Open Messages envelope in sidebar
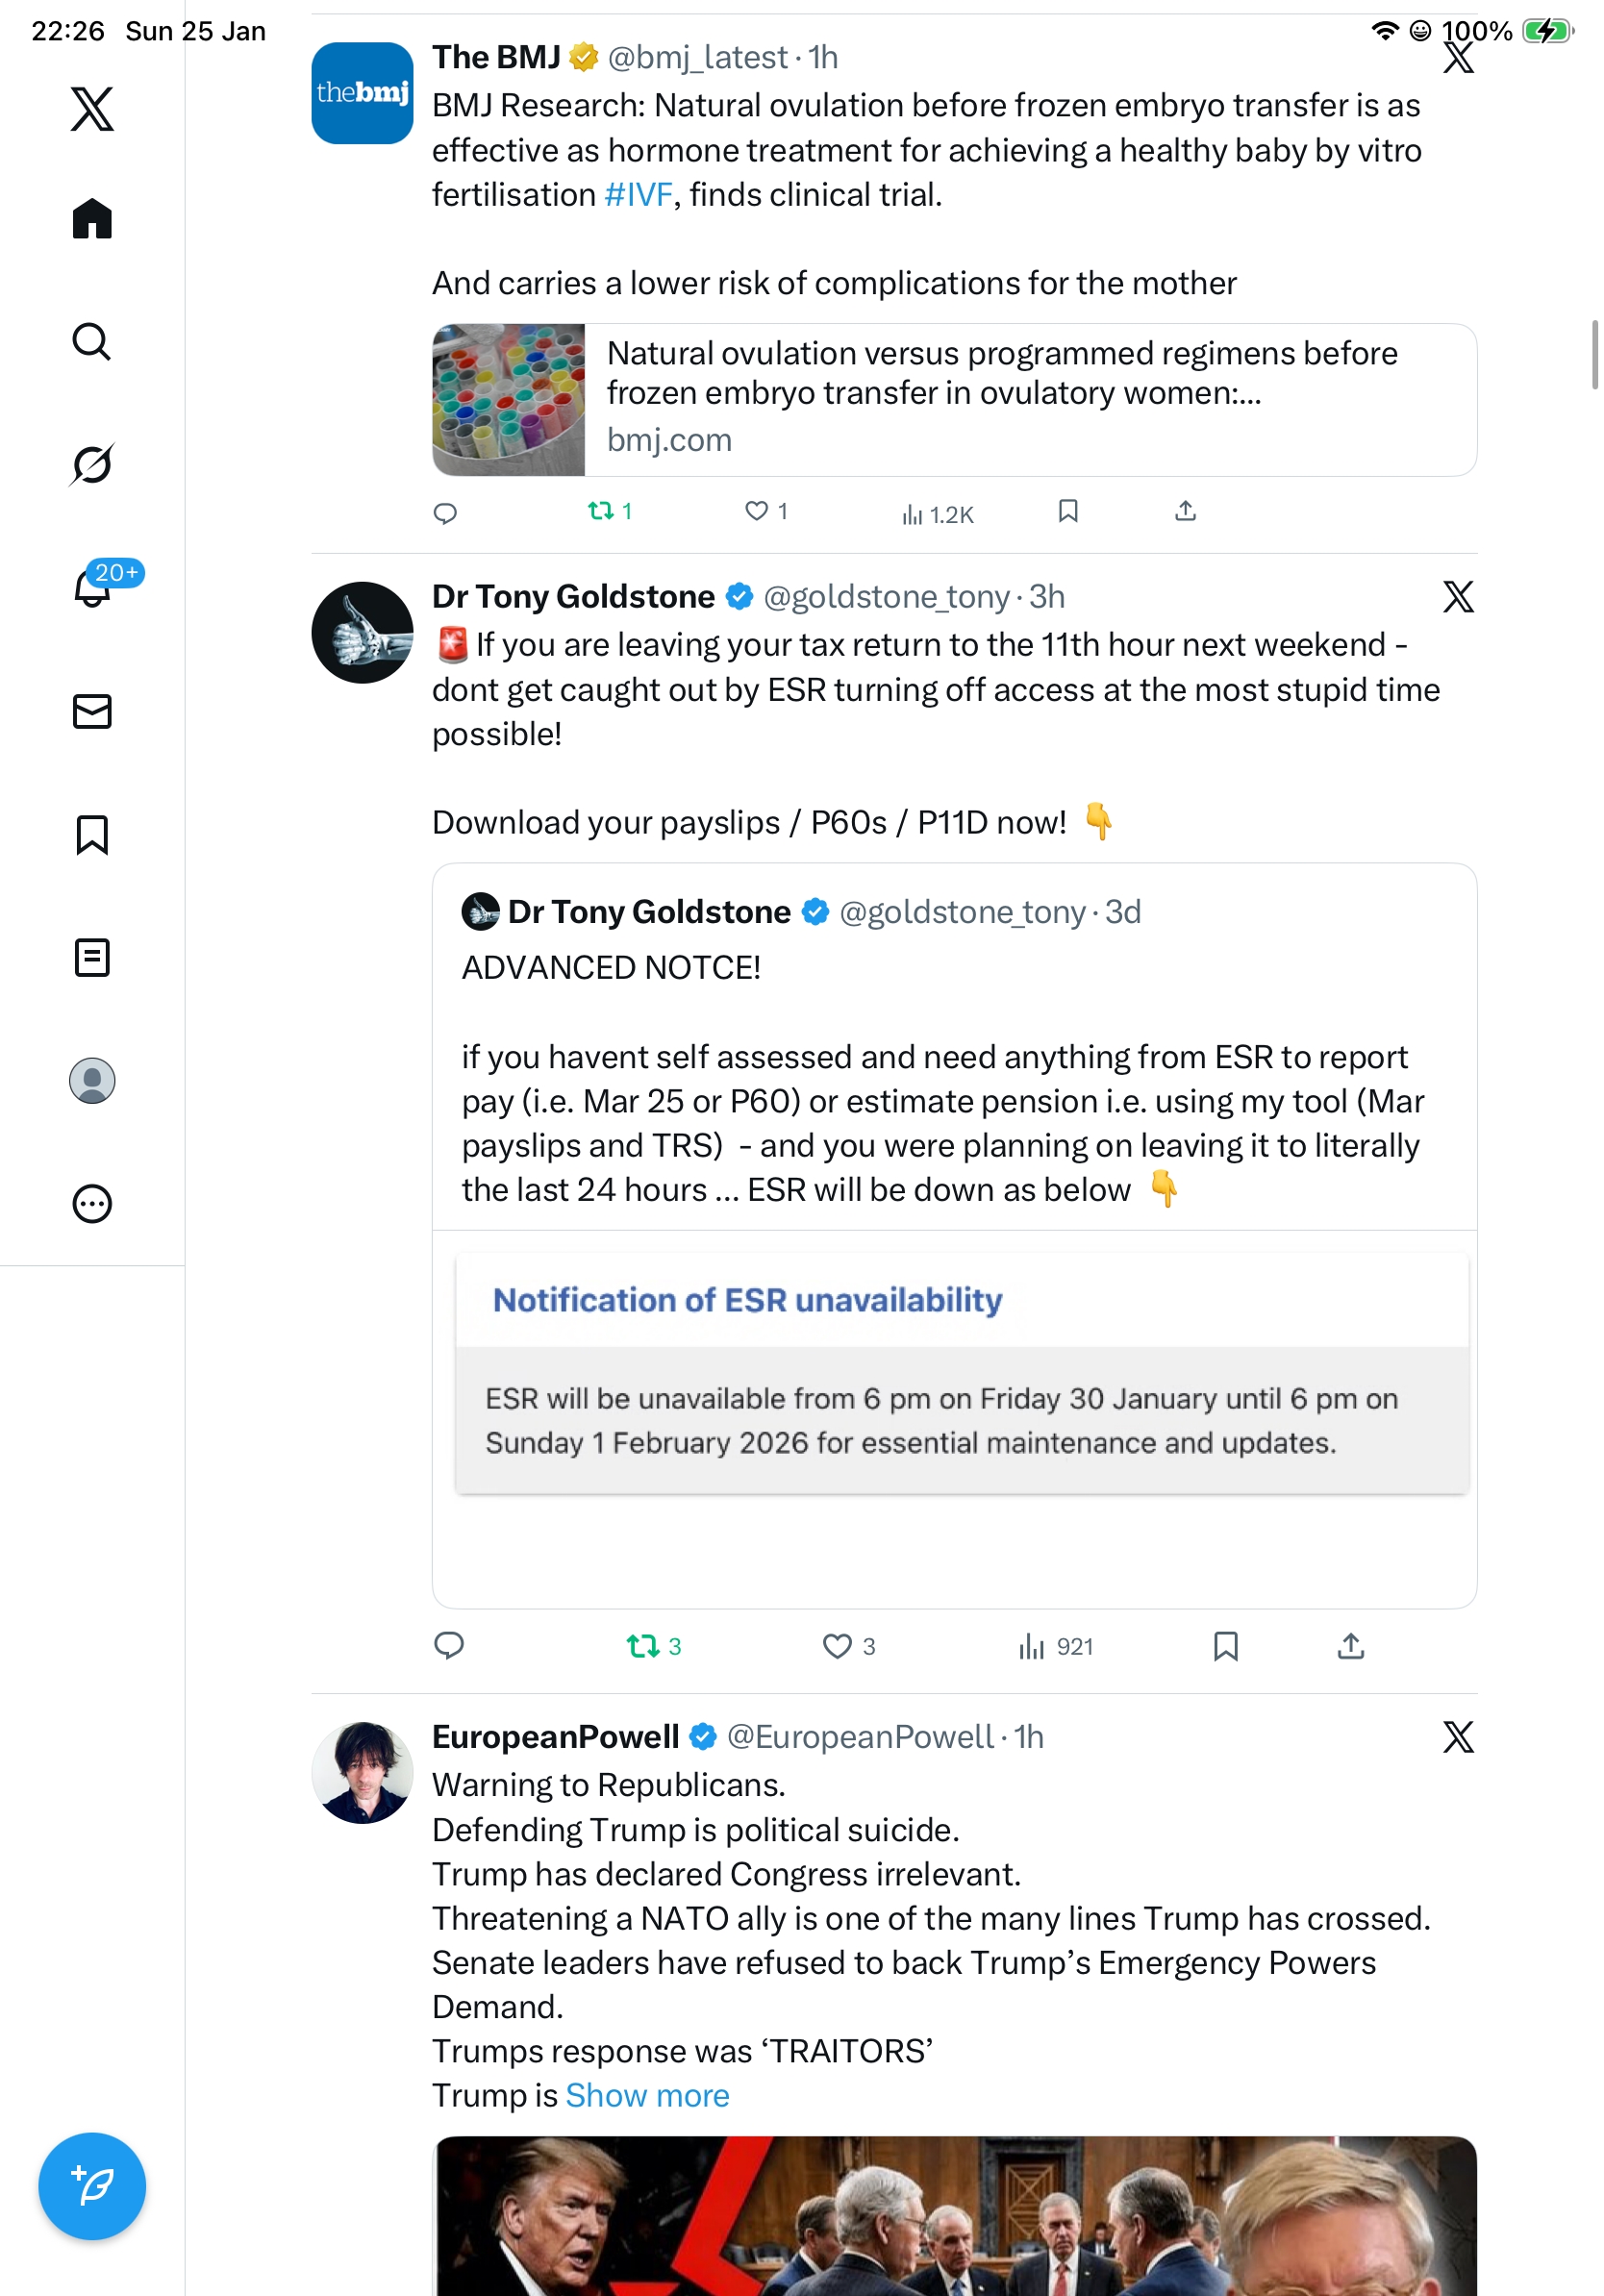Image resolution: width=1604 pixels, height=2296 pixels. pos(92,711)
